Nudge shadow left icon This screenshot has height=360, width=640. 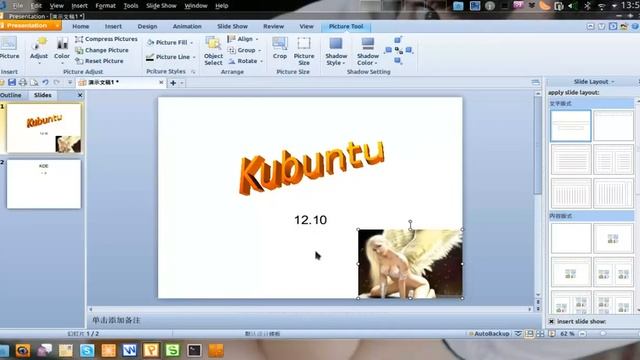tap(388, 50)
